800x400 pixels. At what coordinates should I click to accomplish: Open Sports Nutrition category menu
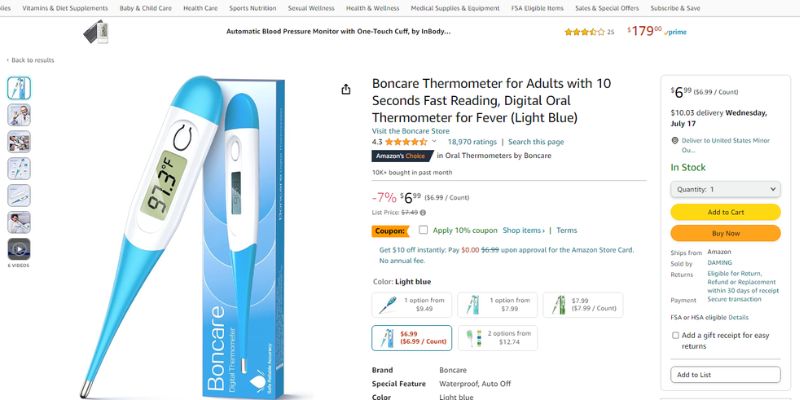(252, 8)
